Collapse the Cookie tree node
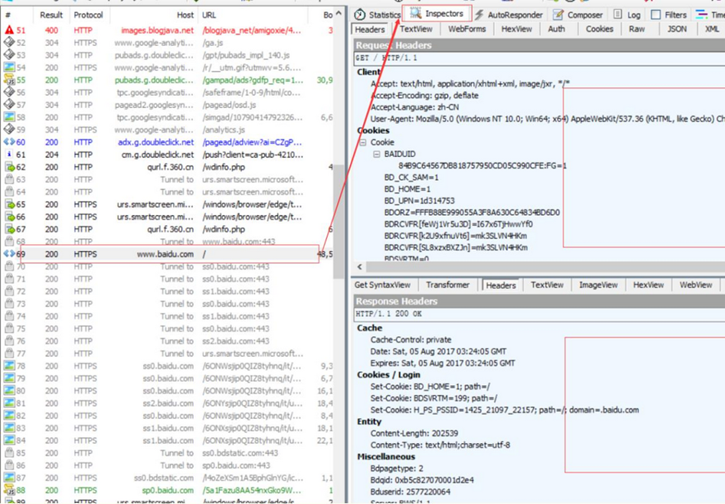 tap(363, 143)
